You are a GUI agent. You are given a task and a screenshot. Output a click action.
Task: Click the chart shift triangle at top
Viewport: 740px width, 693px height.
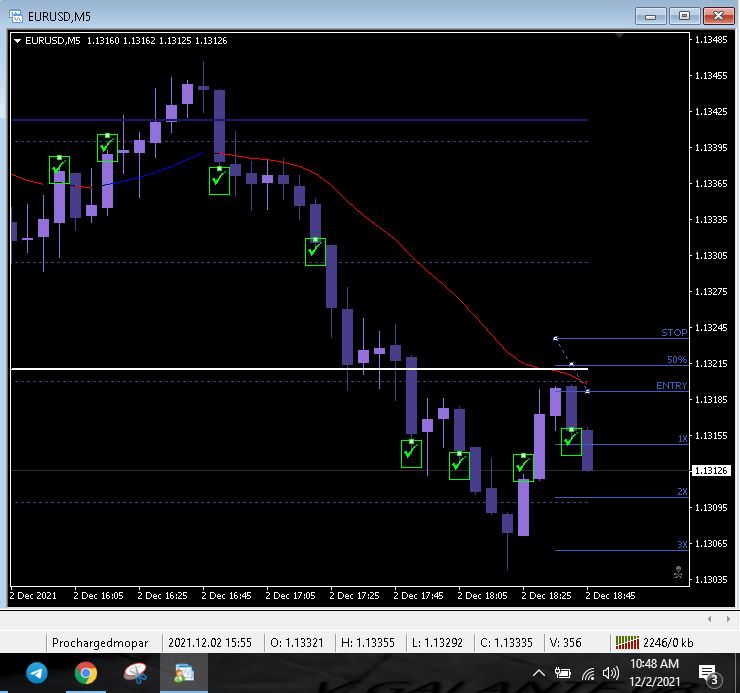(x=619, y=36)
